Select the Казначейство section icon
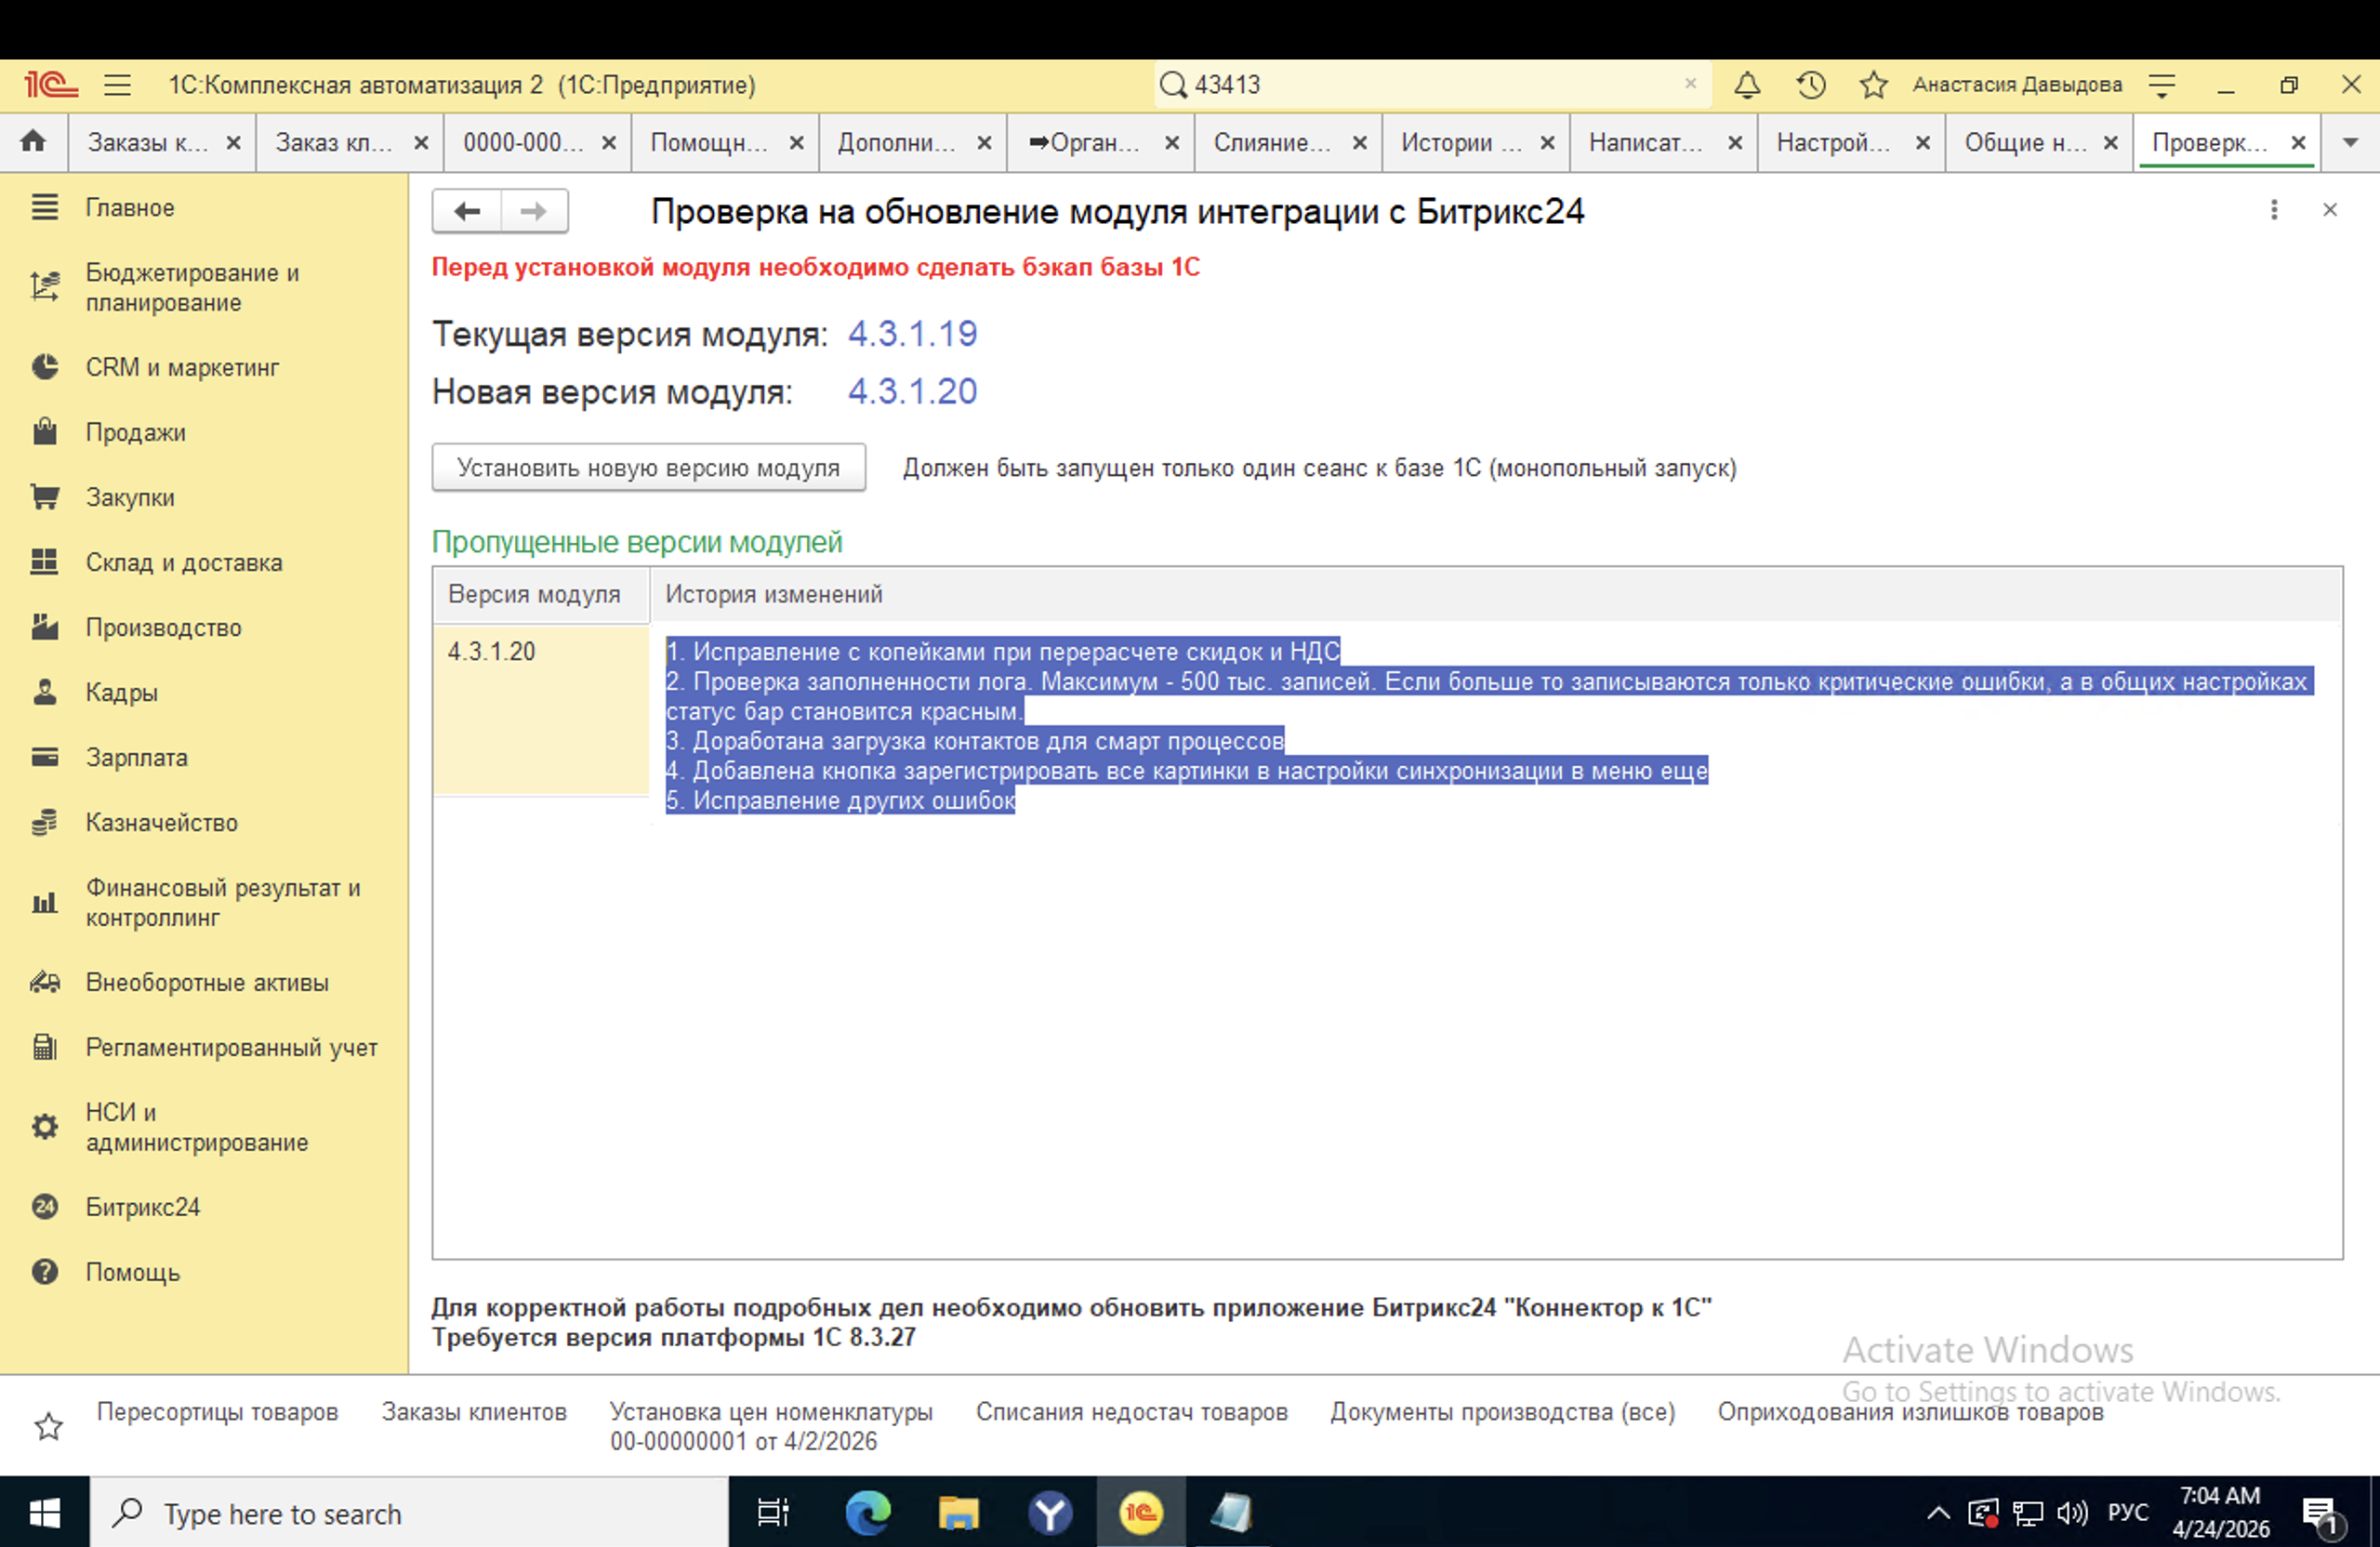The width and height of the screenshot is (2380, 1547). tap(45, 822)
